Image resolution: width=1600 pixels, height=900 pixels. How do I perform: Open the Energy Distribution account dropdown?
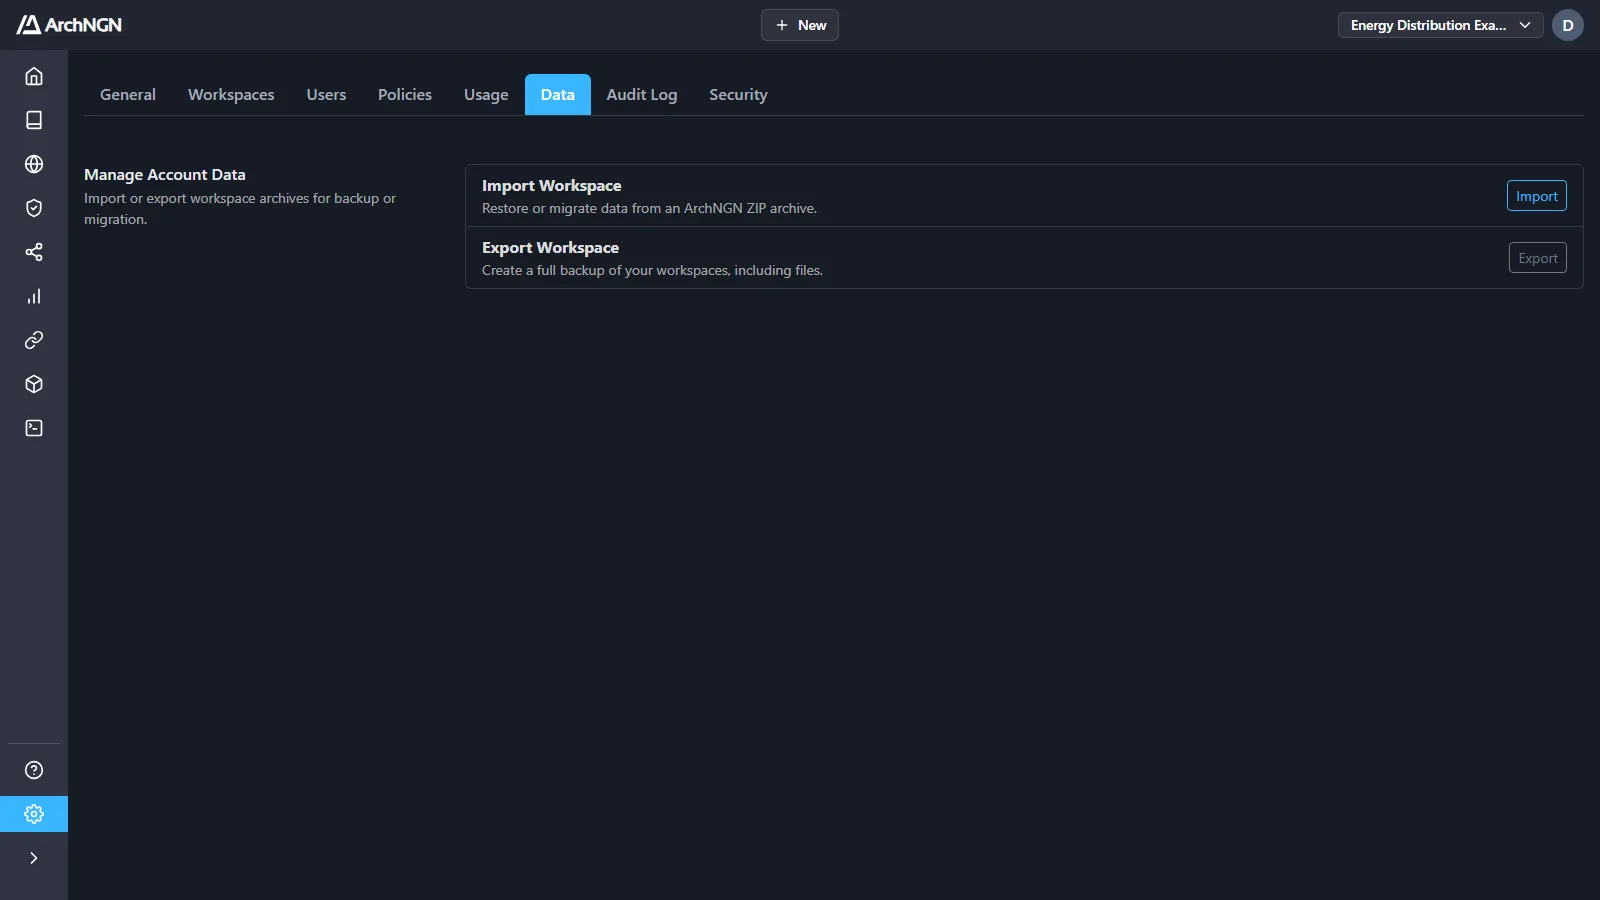click(1441, 25)
